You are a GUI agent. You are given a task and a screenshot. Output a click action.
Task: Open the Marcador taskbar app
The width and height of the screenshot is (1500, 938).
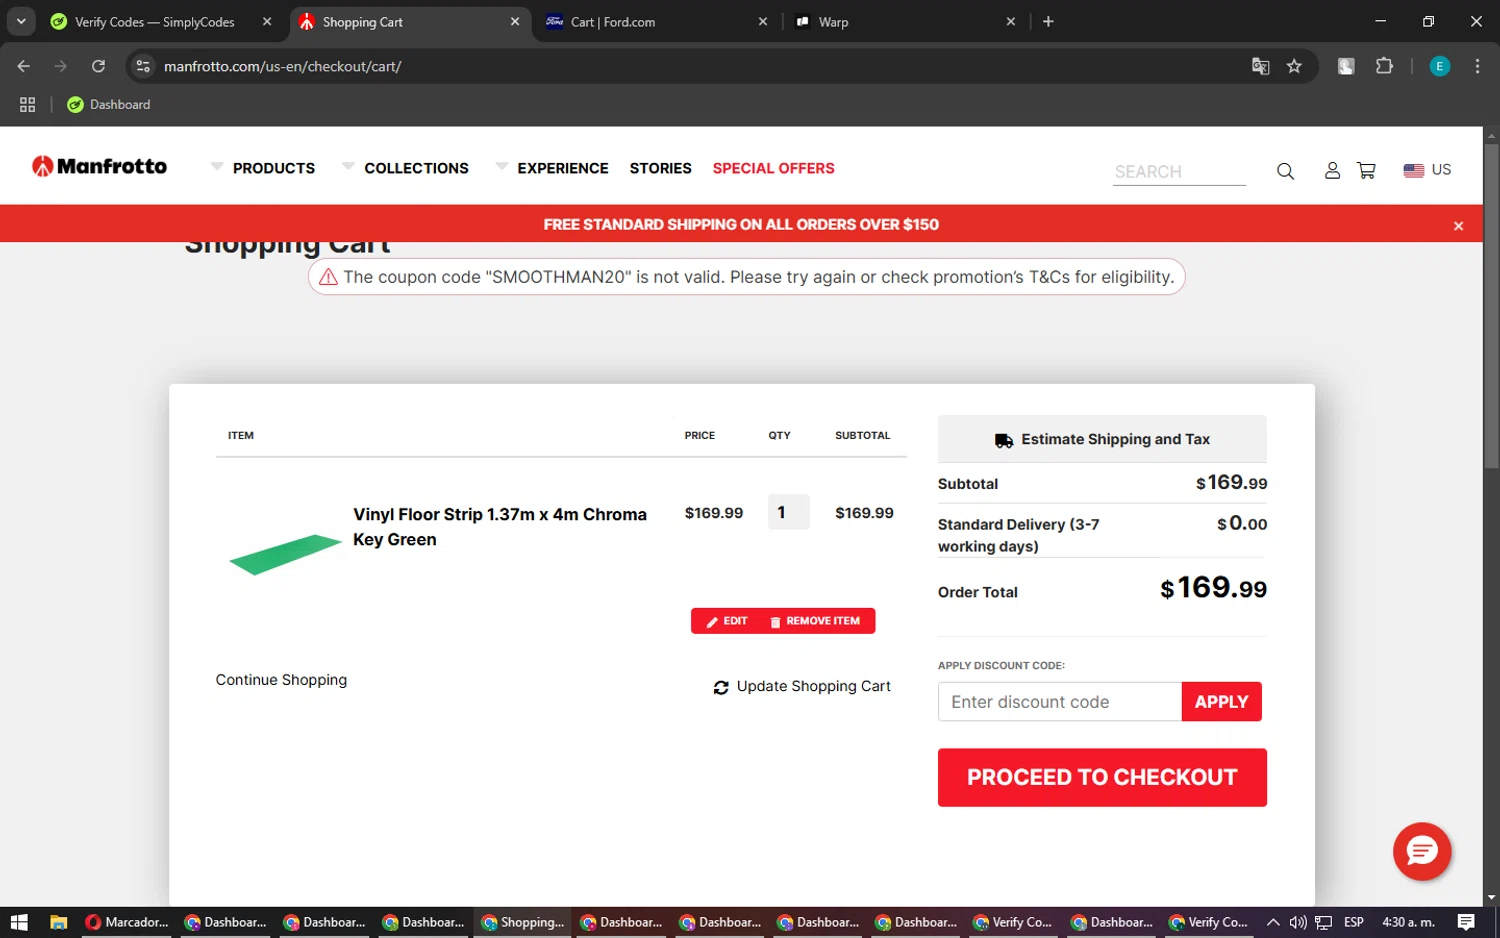[x=127, y=922]
